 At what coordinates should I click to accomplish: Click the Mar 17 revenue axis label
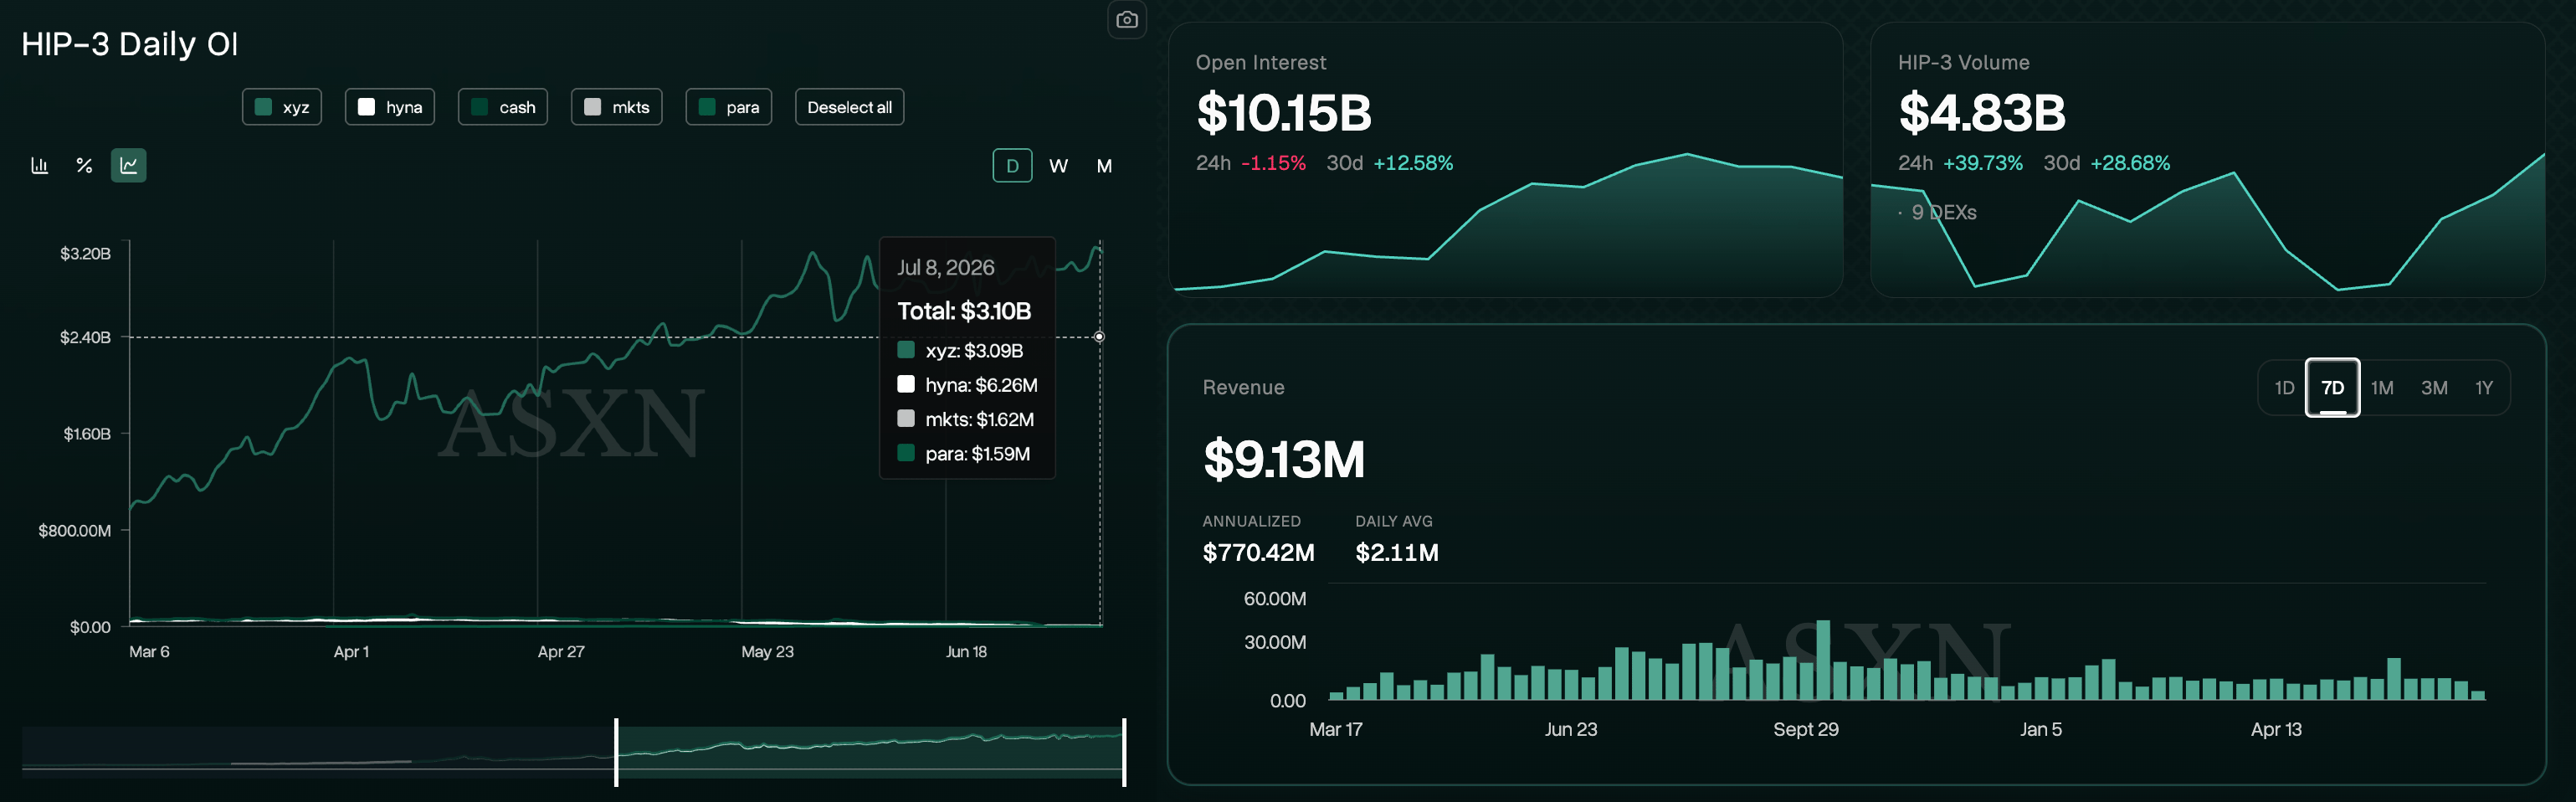(1336, 730)
